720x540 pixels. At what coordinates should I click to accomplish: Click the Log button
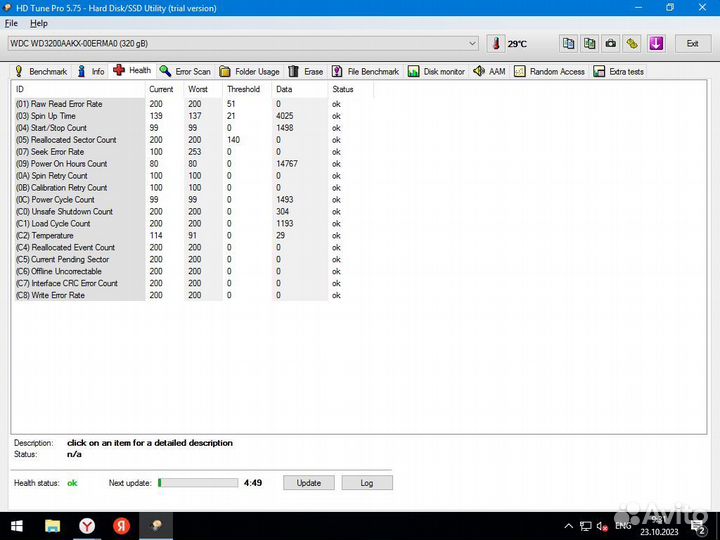[367, 483]
